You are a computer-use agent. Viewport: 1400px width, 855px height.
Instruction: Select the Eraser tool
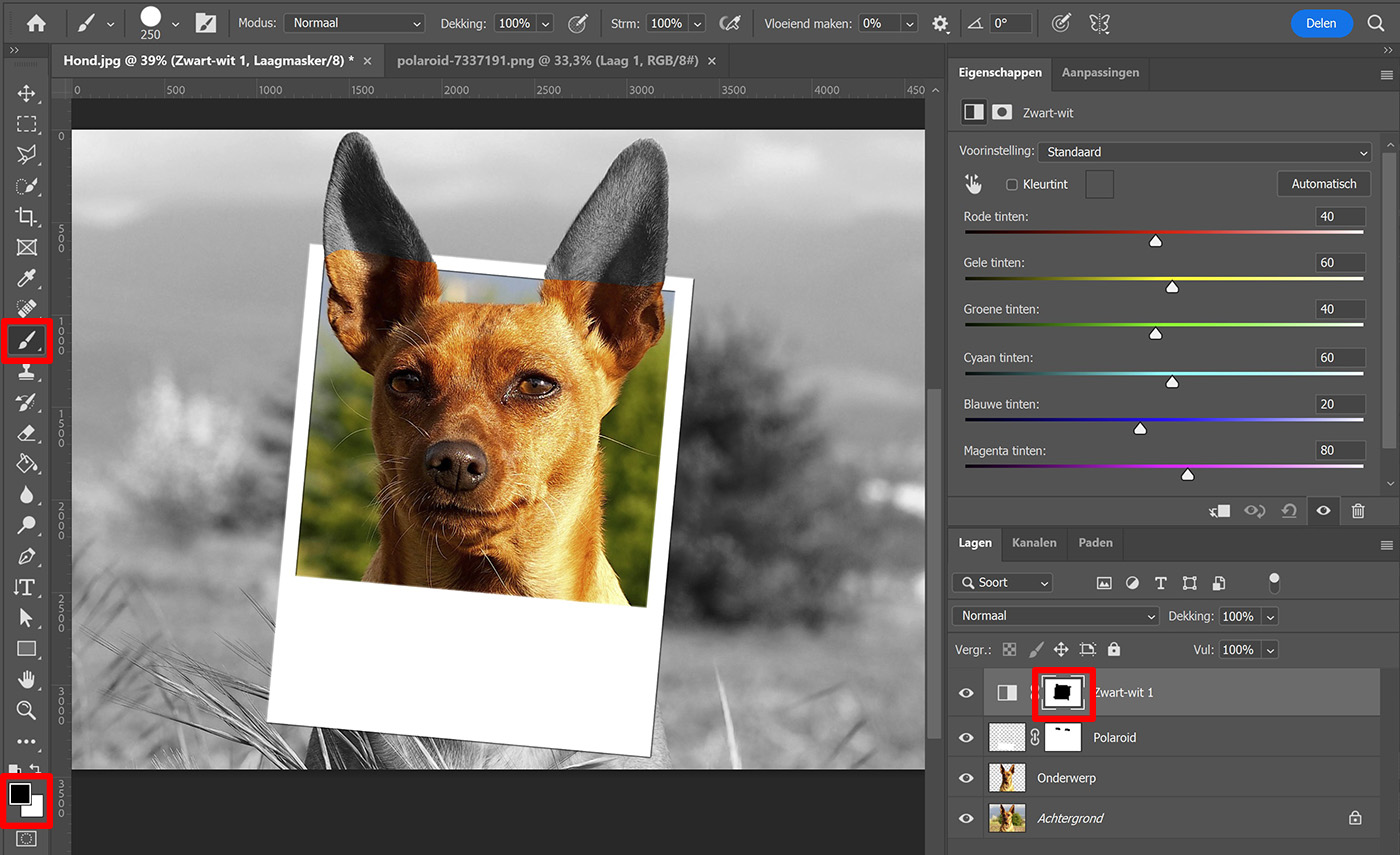(27, 433)
